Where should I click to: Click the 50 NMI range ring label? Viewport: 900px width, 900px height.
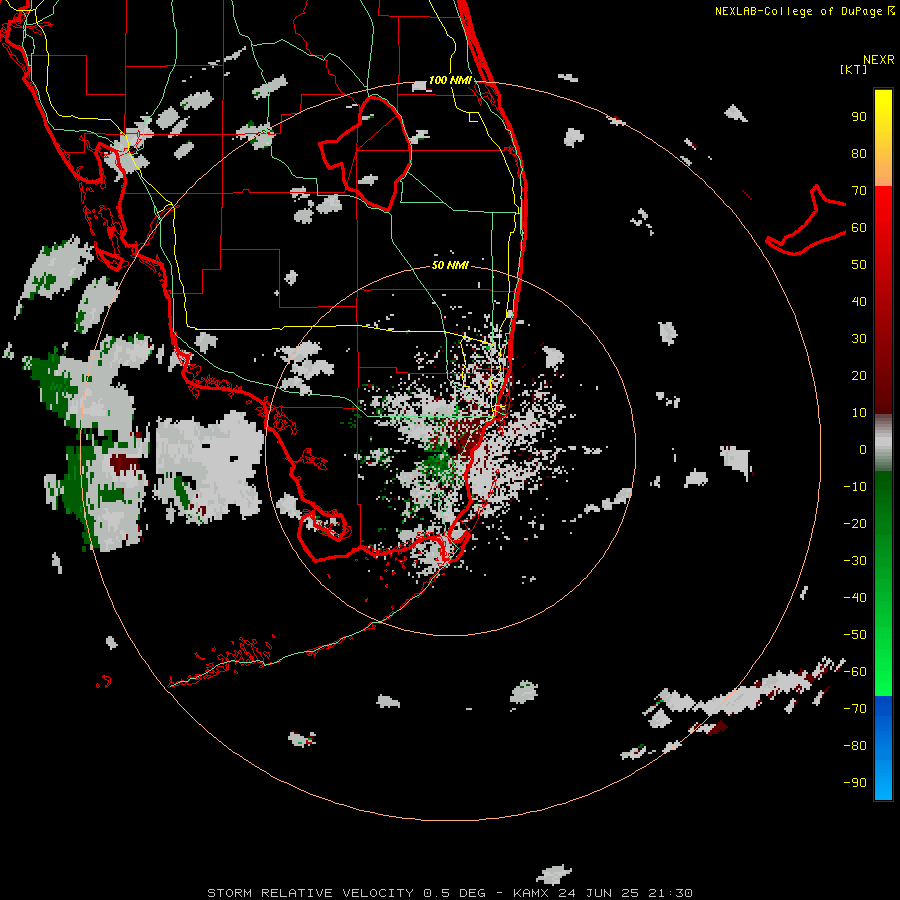click(450, 265)
